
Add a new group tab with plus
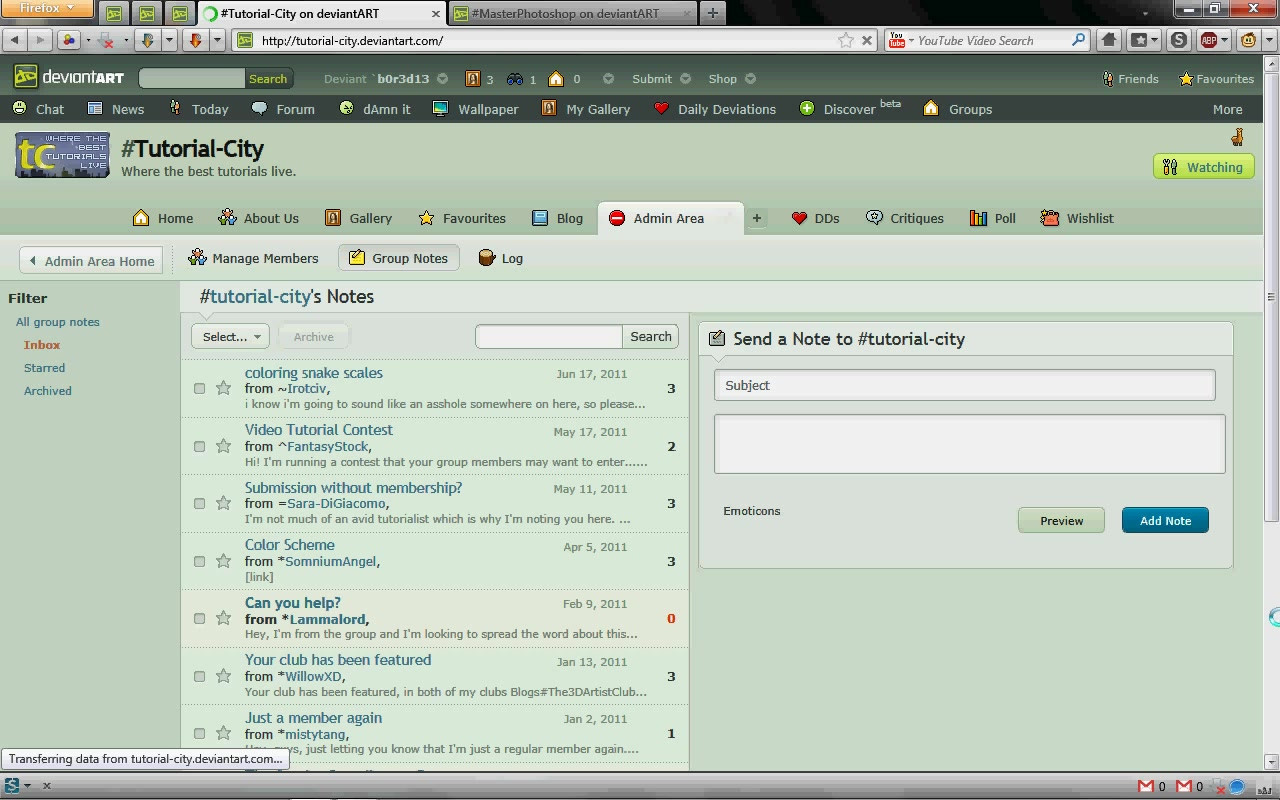click(757, 218)
